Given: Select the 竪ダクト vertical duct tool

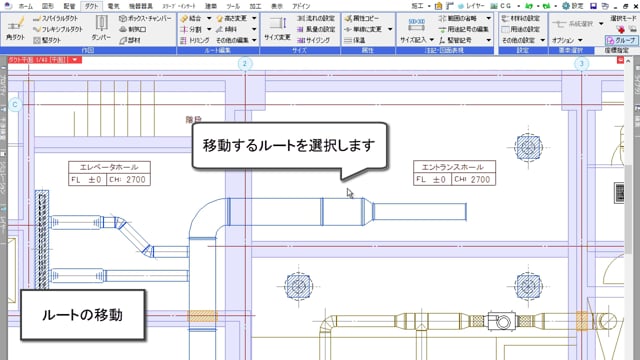Looking at the screenshot, I should (47, 40).
